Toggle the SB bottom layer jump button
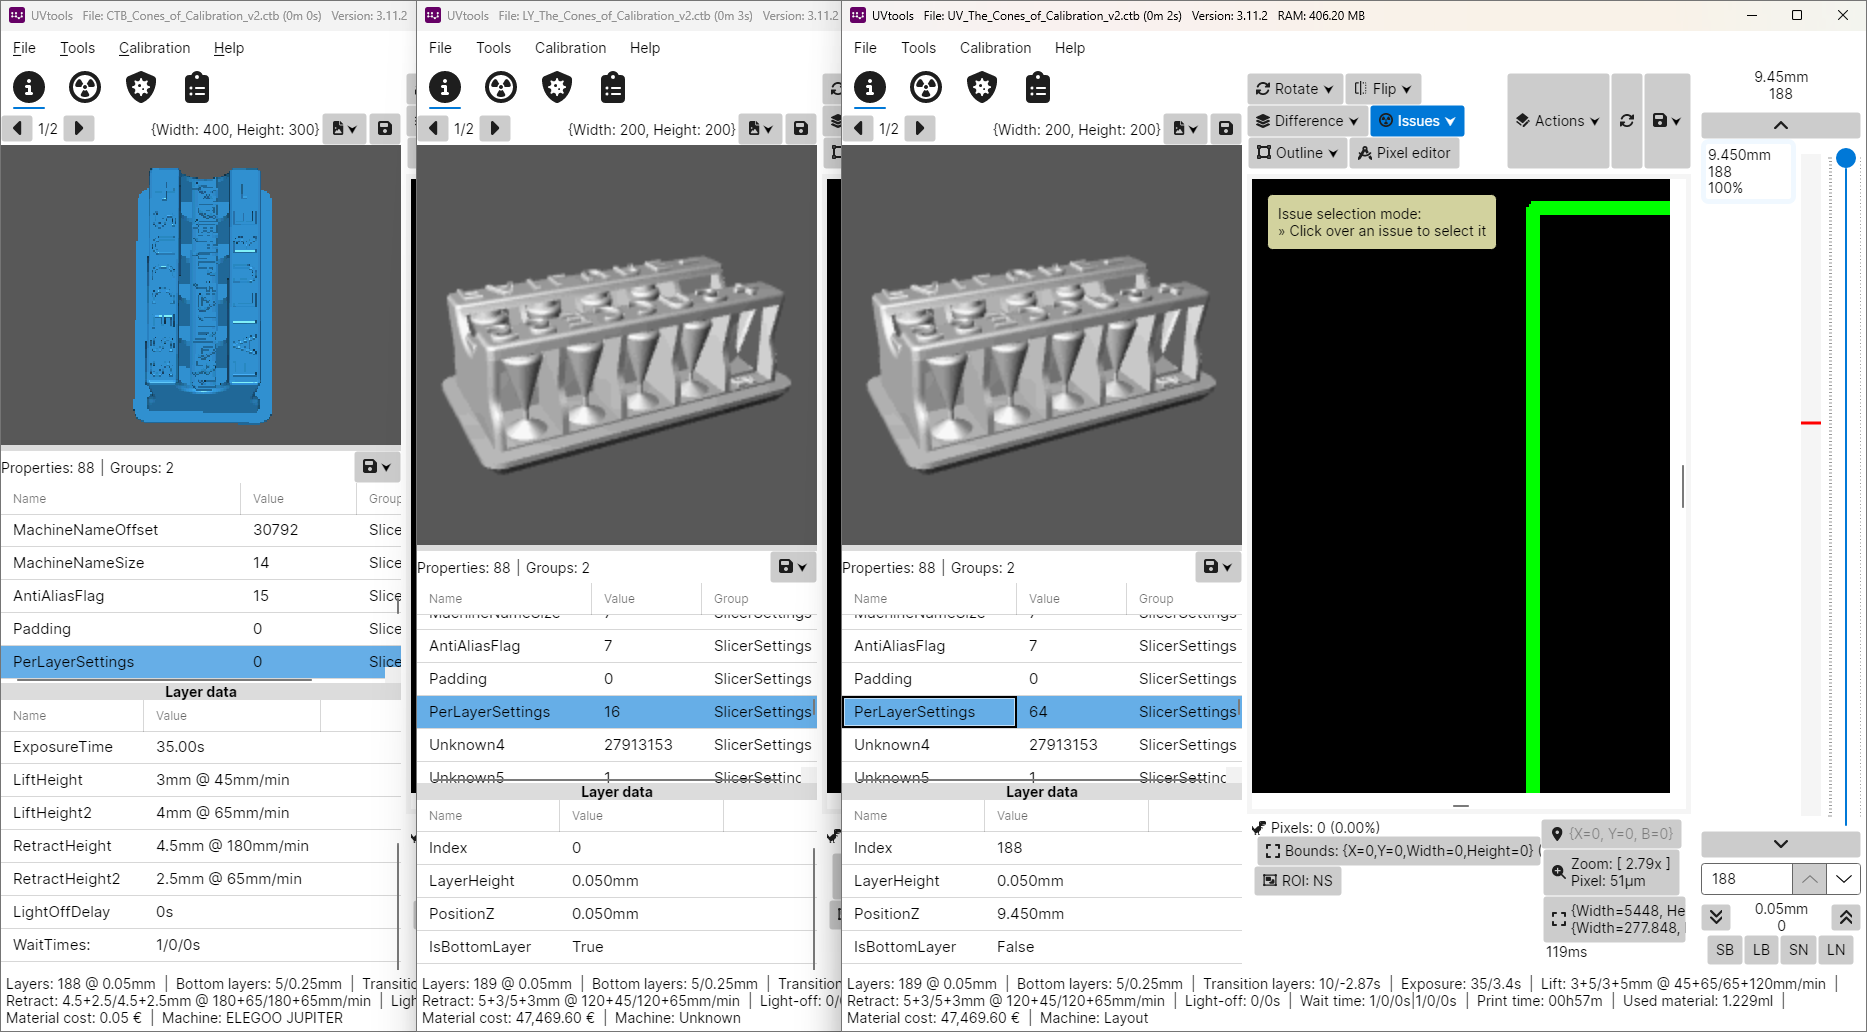Image resolution: width=1867 pixels, height=1032 pixels. (1724, 950)
